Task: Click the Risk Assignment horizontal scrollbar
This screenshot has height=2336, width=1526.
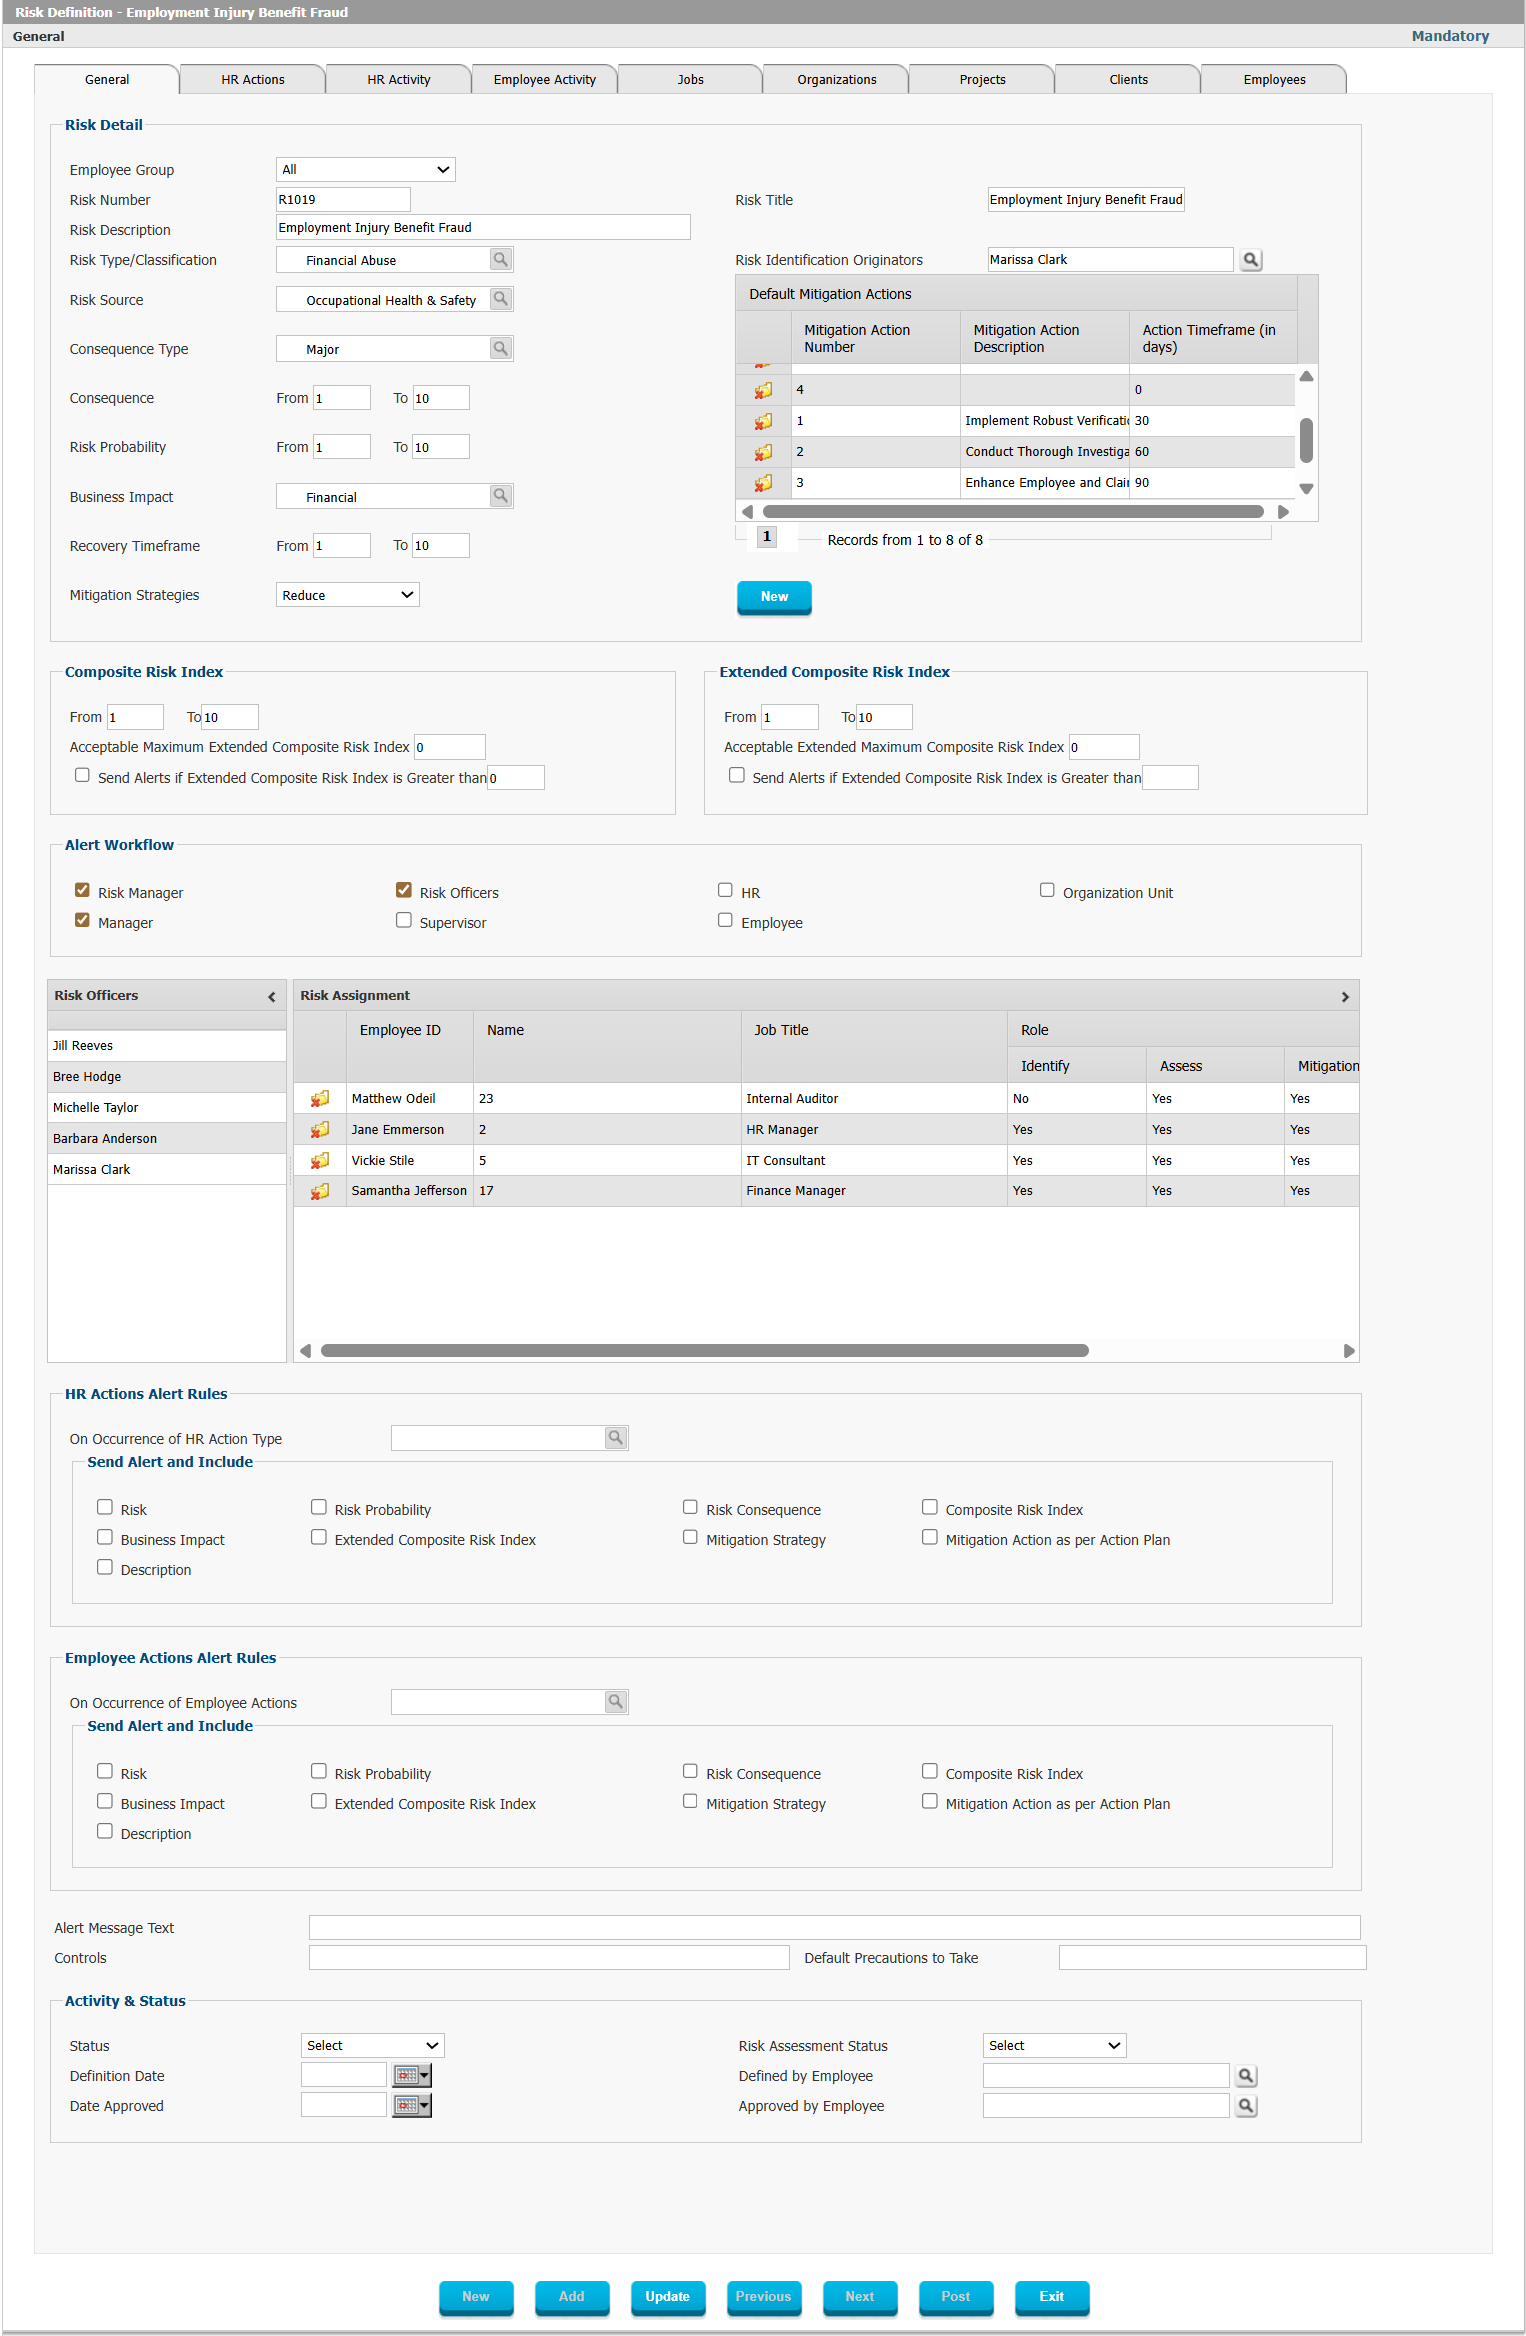Action: coord(704,1351)
